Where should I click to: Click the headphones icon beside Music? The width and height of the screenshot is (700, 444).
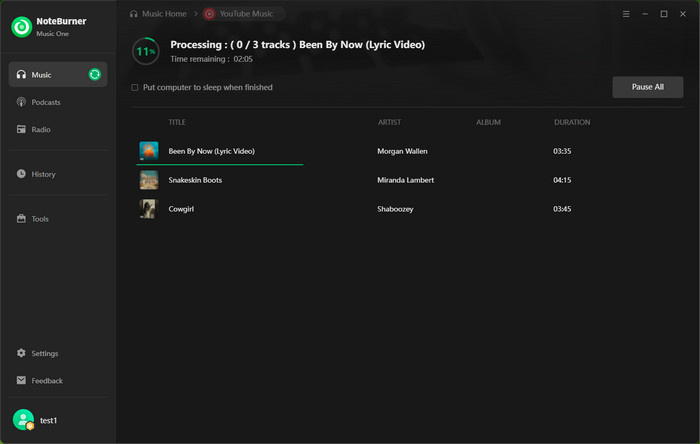(x=21, y=75)
